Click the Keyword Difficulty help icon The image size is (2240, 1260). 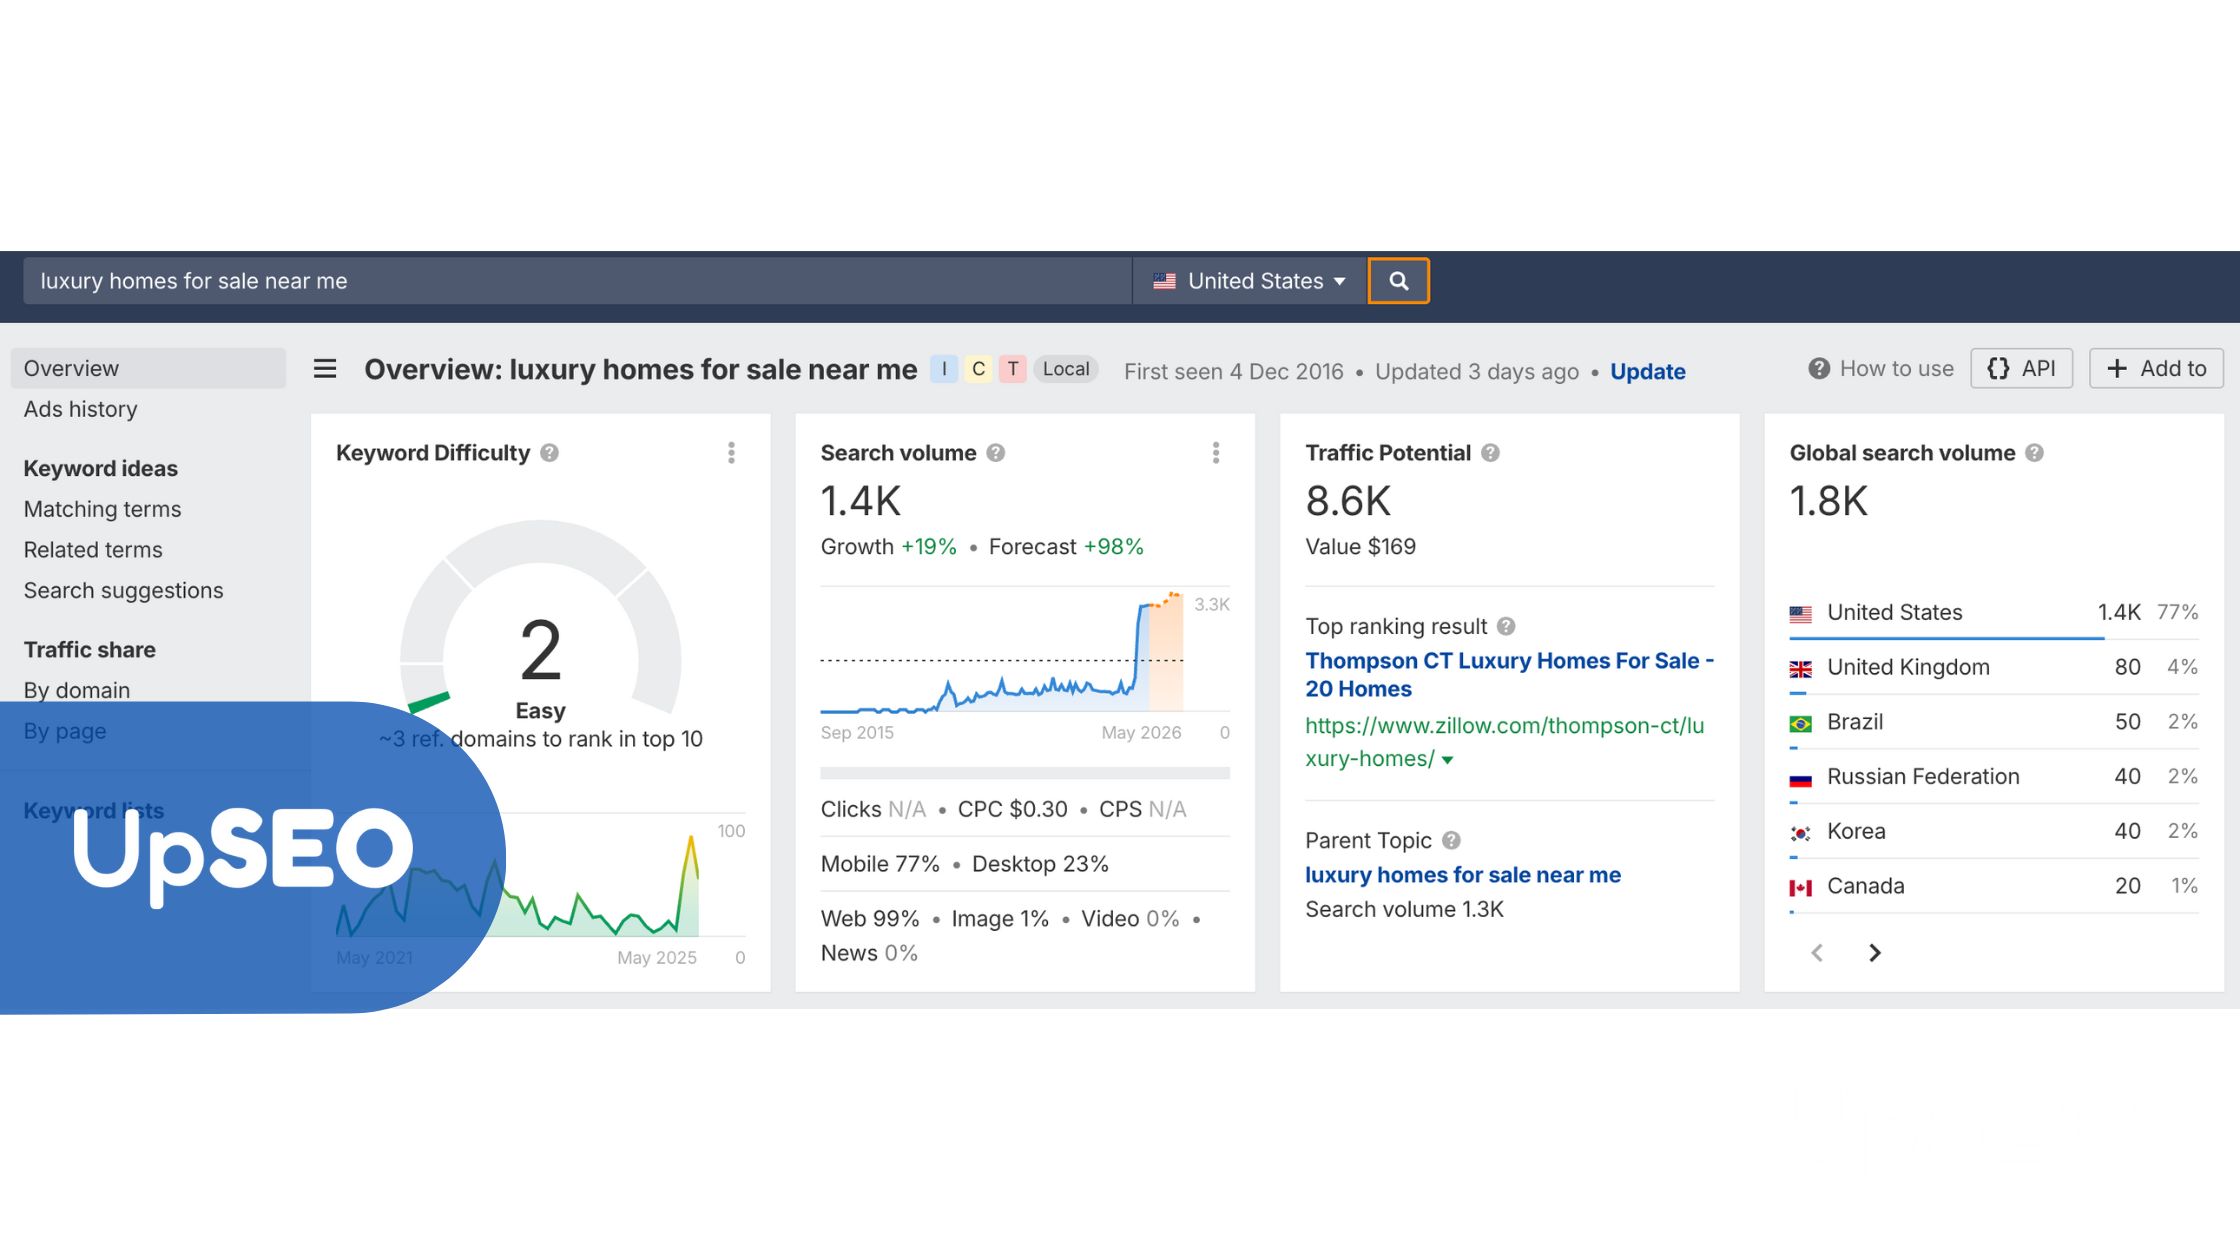click(549, 453)
